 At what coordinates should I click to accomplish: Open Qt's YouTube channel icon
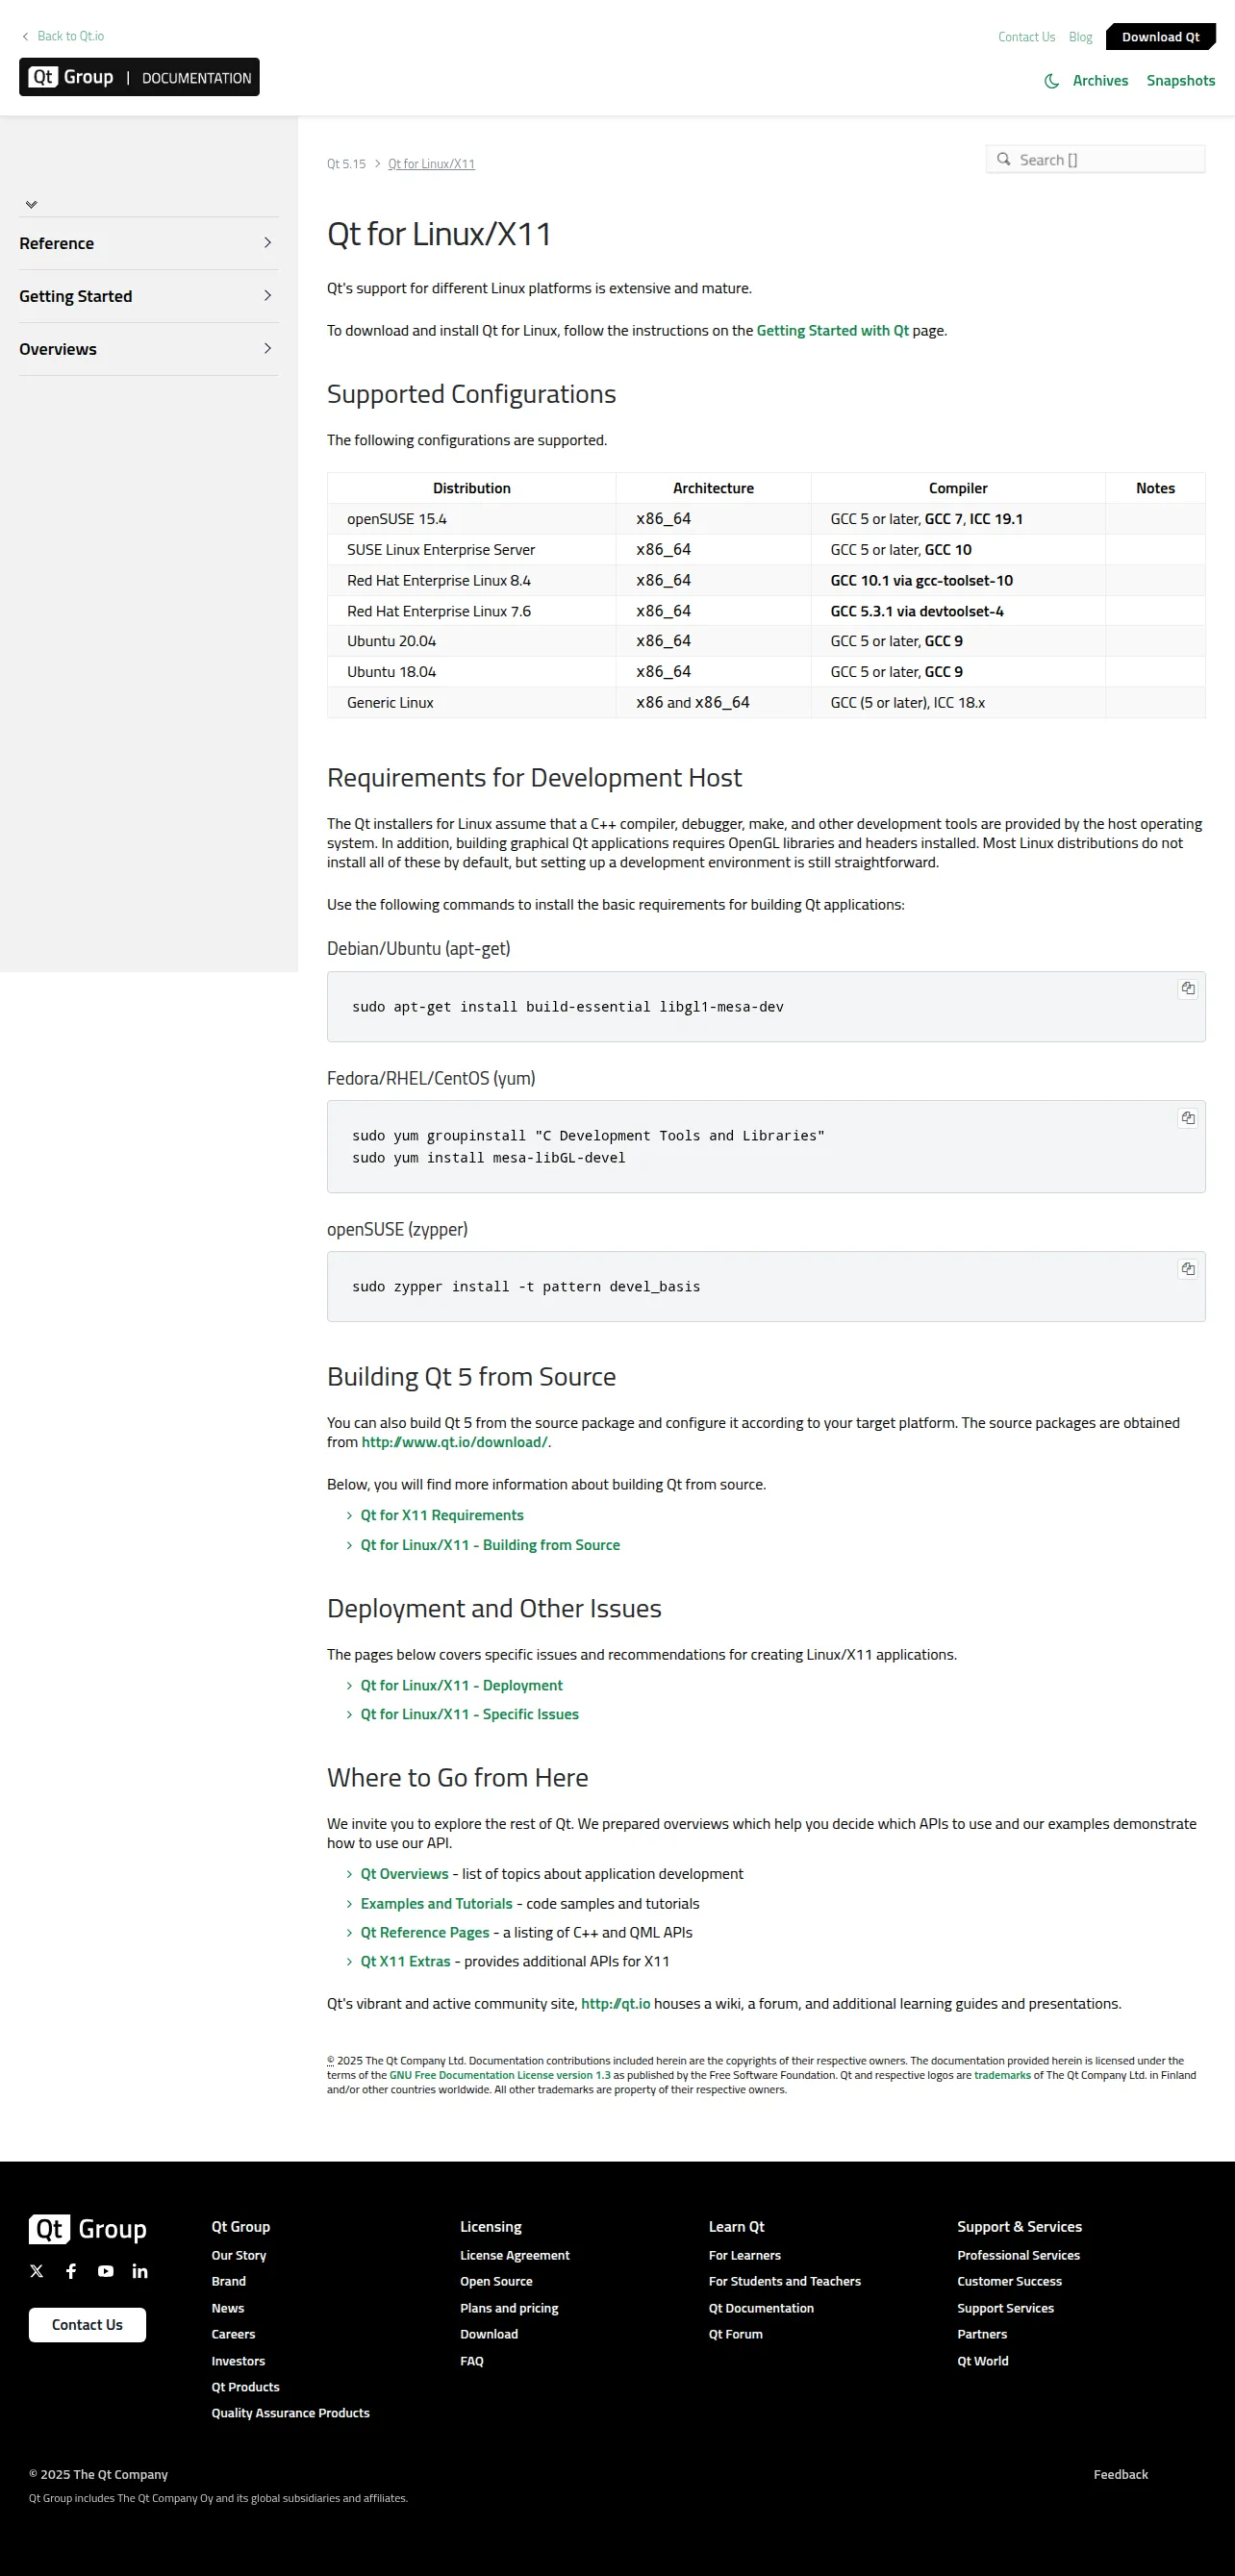(105, 2271)
